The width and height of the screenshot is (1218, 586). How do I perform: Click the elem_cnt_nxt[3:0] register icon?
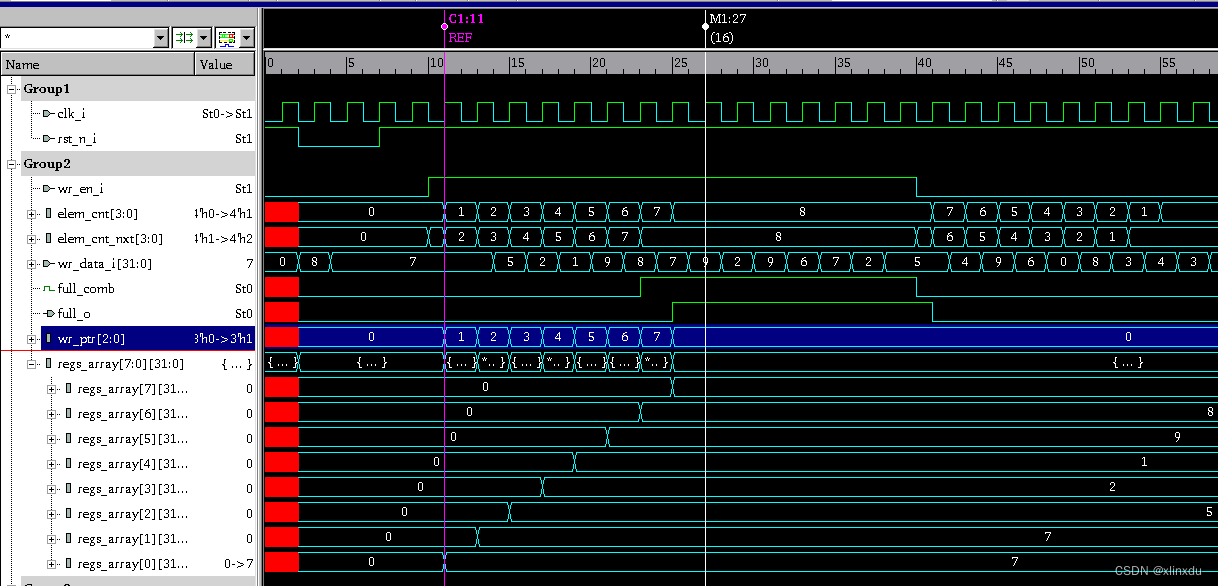[49, 239]
